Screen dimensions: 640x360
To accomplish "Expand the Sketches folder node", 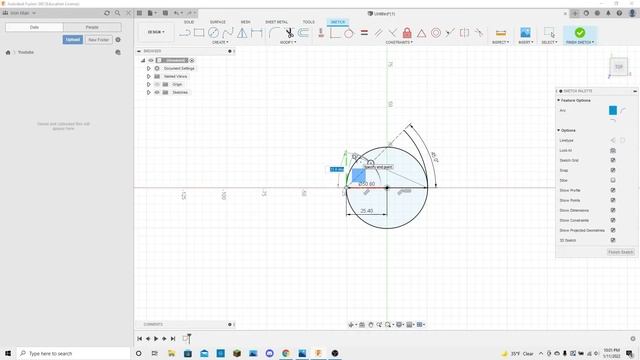I will pos(149,92).
